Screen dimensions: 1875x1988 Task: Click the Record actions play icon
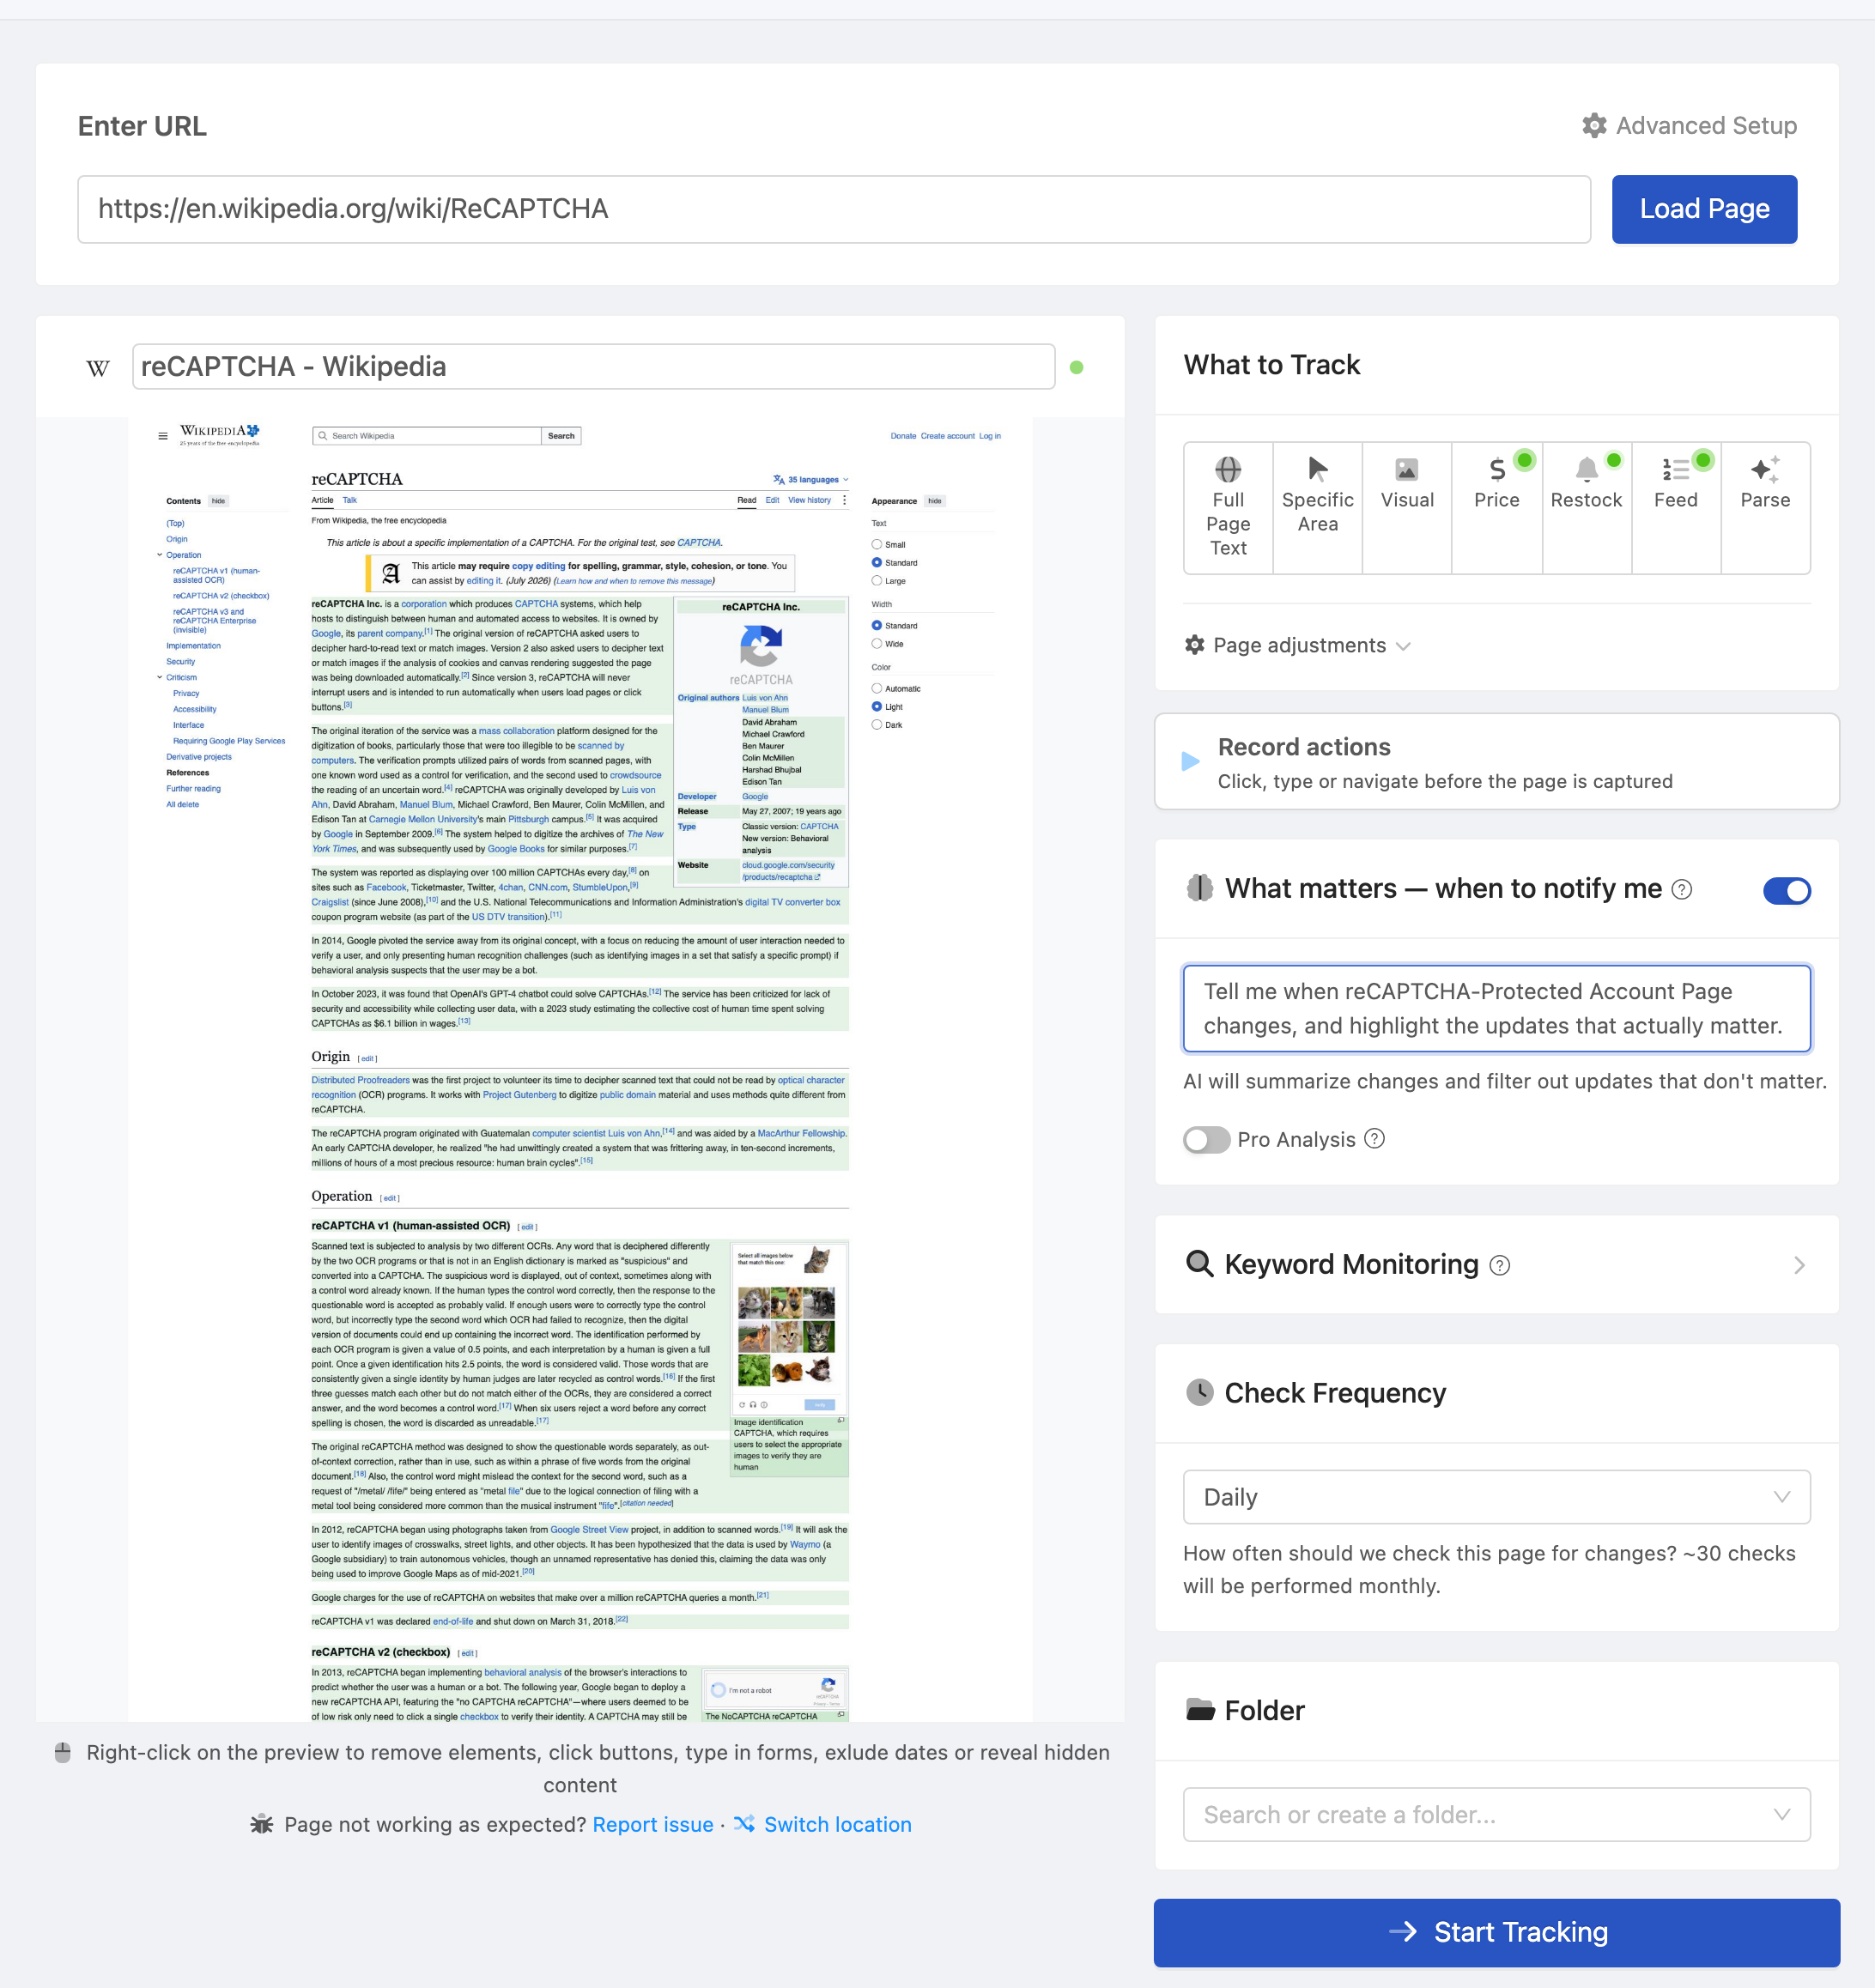coord(1190,761)
